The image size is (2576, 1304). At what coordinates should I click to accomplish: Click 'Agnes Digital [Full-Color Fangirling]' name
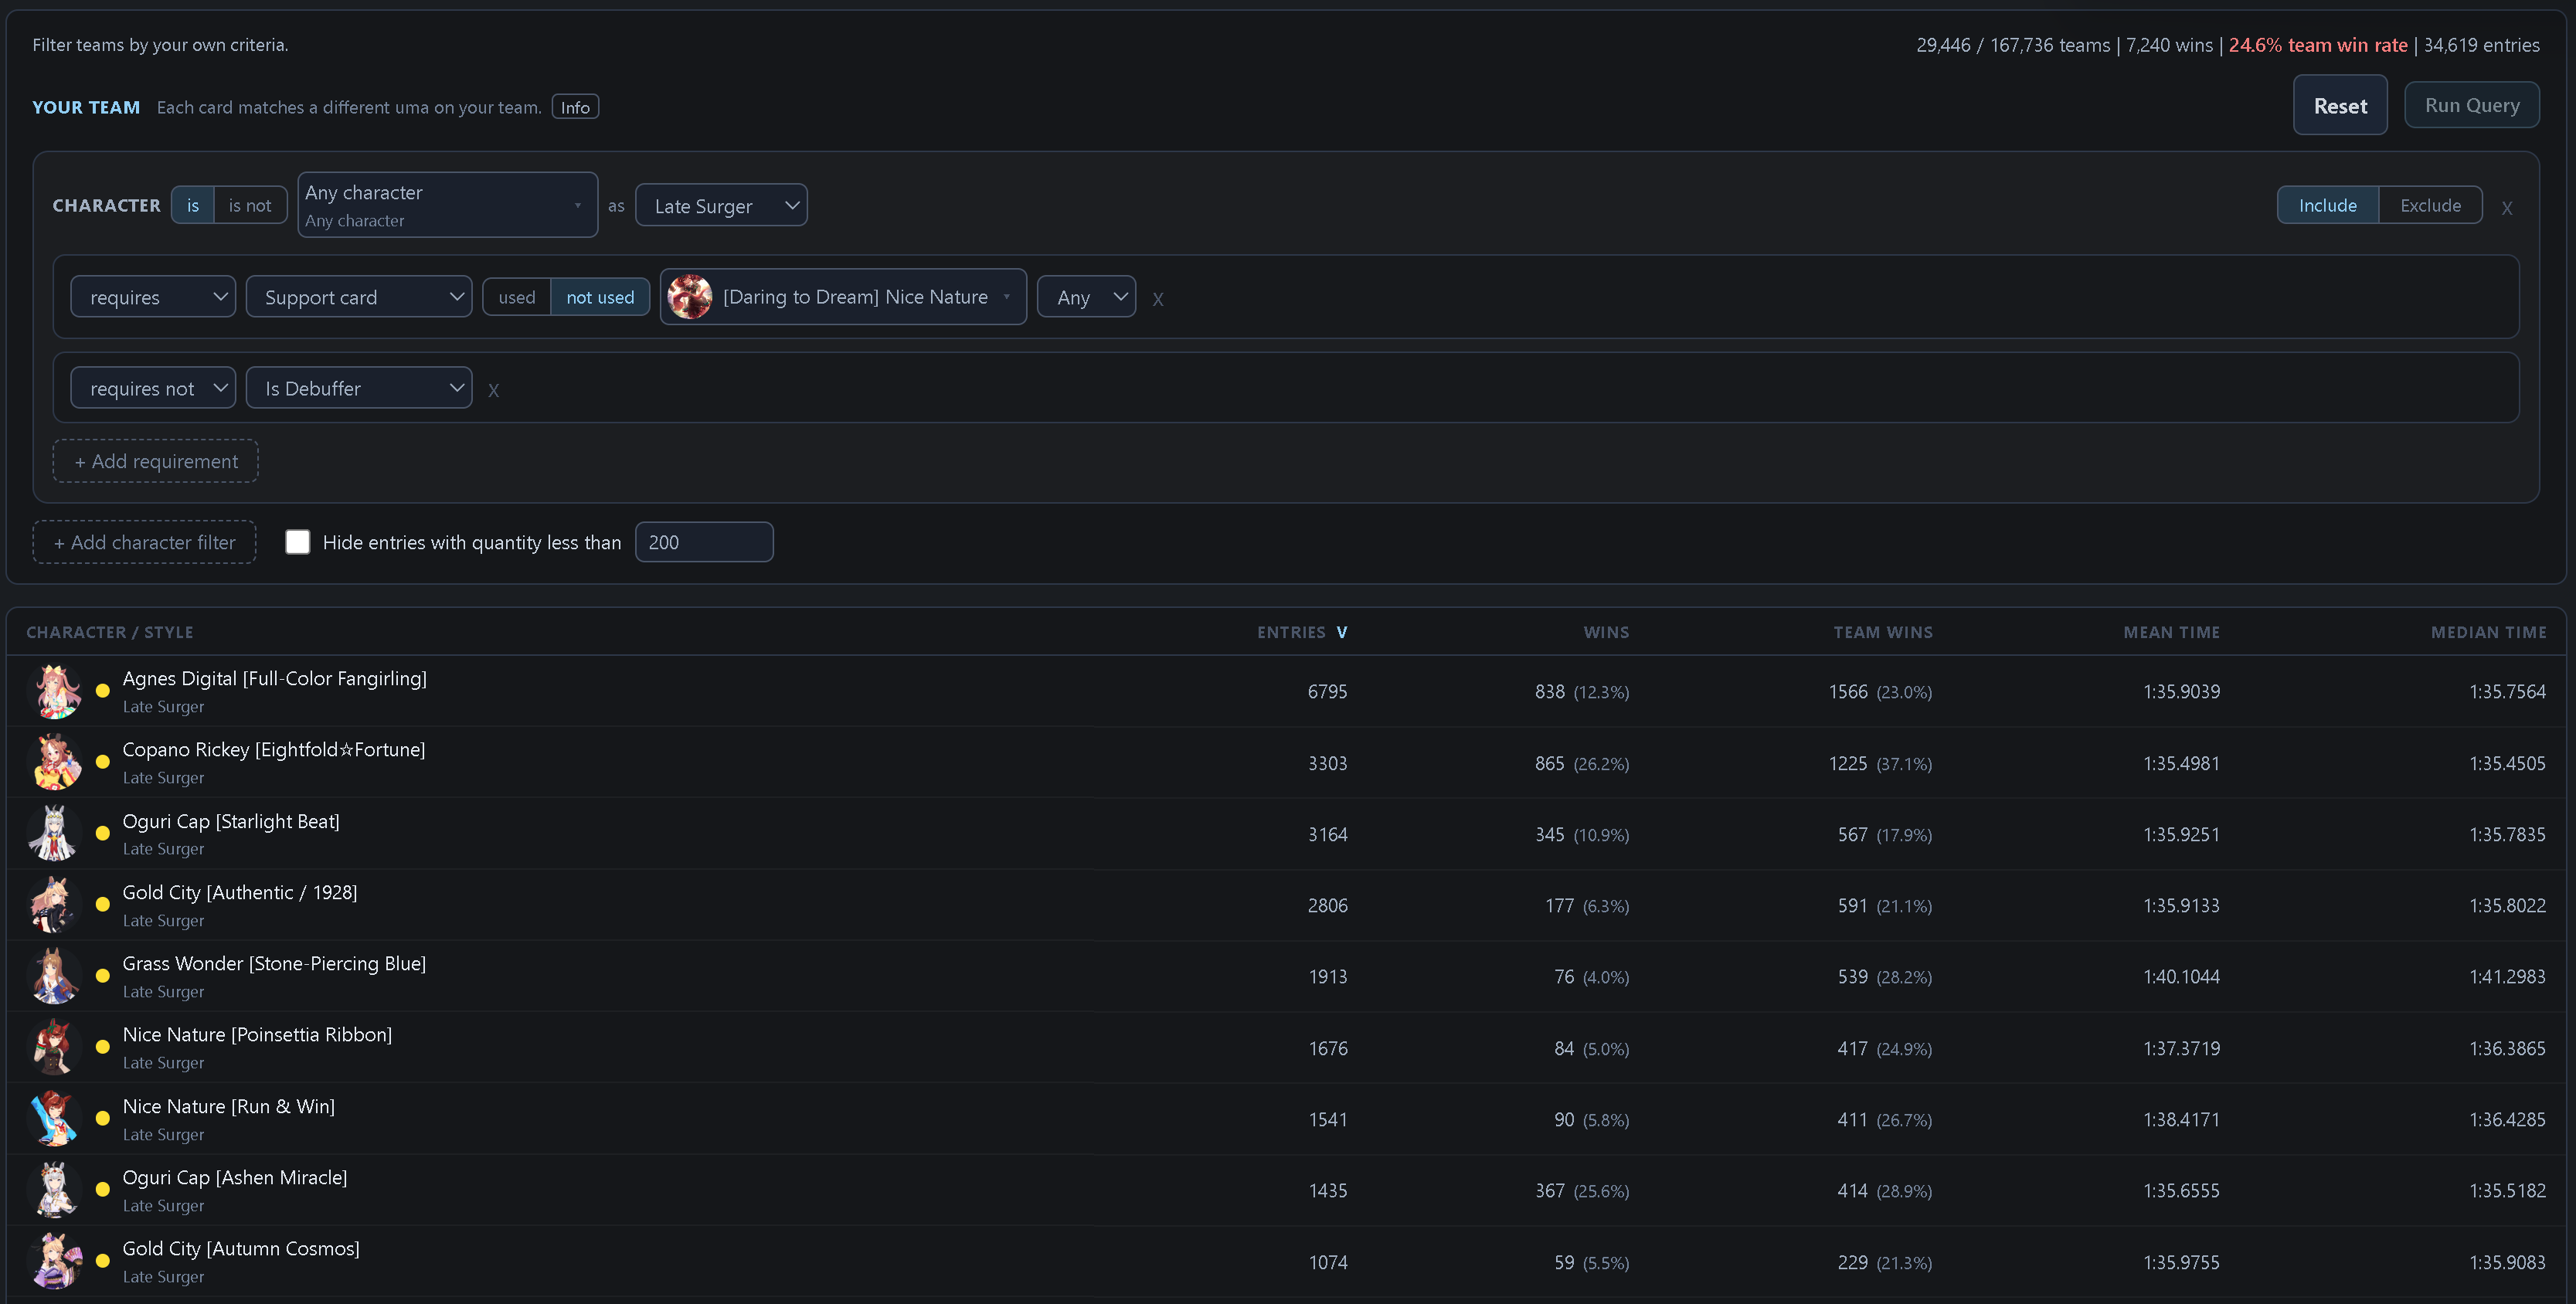(x=275, y=678)
